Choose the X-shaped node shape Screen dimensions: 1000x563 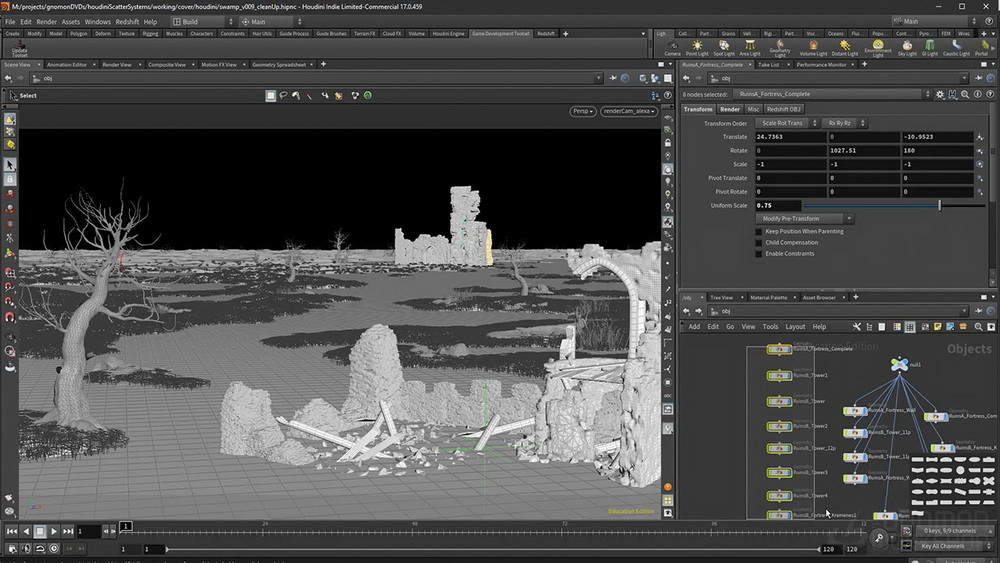989,481
